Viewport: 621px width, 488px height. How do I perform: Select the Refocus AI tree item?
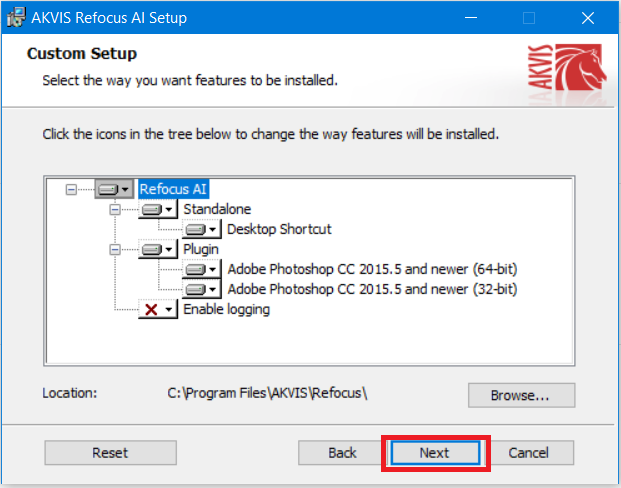tap(173, 189)
